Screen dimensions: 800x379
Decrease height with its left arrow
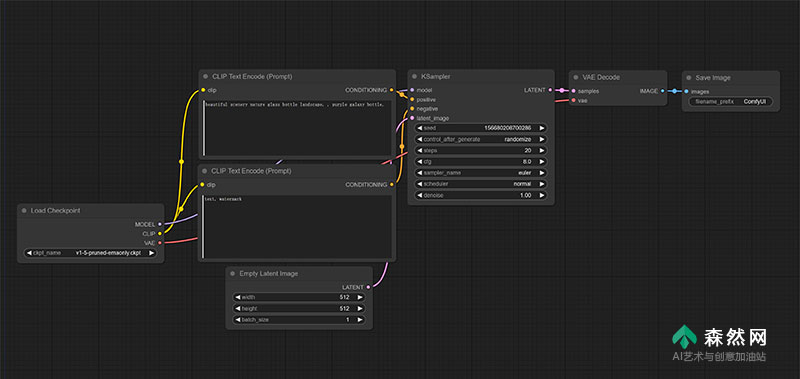[238, 309]
